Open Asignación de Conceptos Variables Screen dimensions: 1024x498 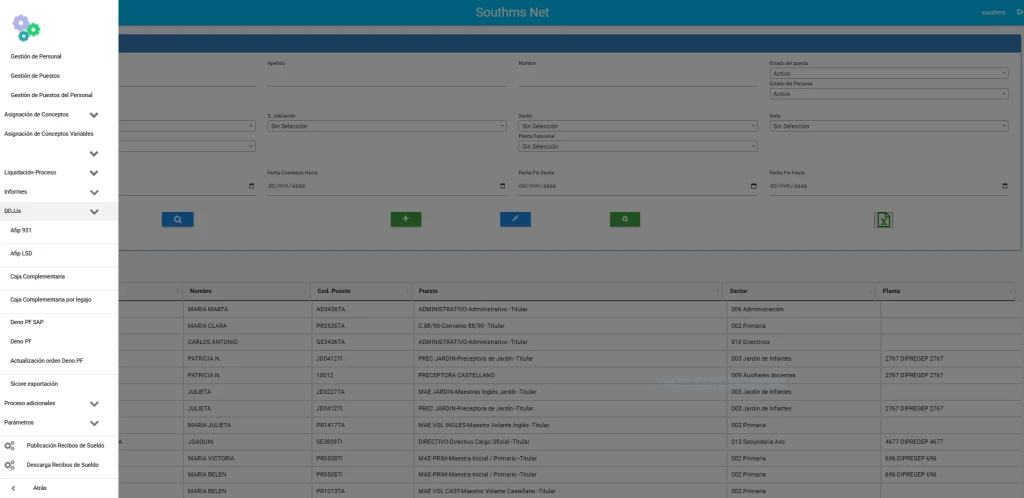[49, 133]
